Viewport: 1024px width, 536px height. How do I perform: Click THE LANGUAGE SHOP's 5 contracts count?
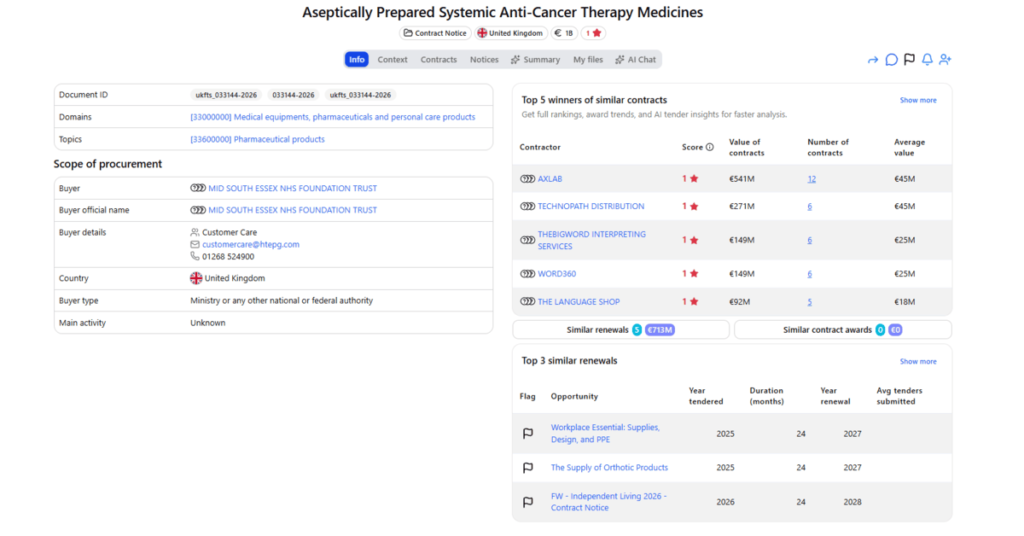point(809,302)
